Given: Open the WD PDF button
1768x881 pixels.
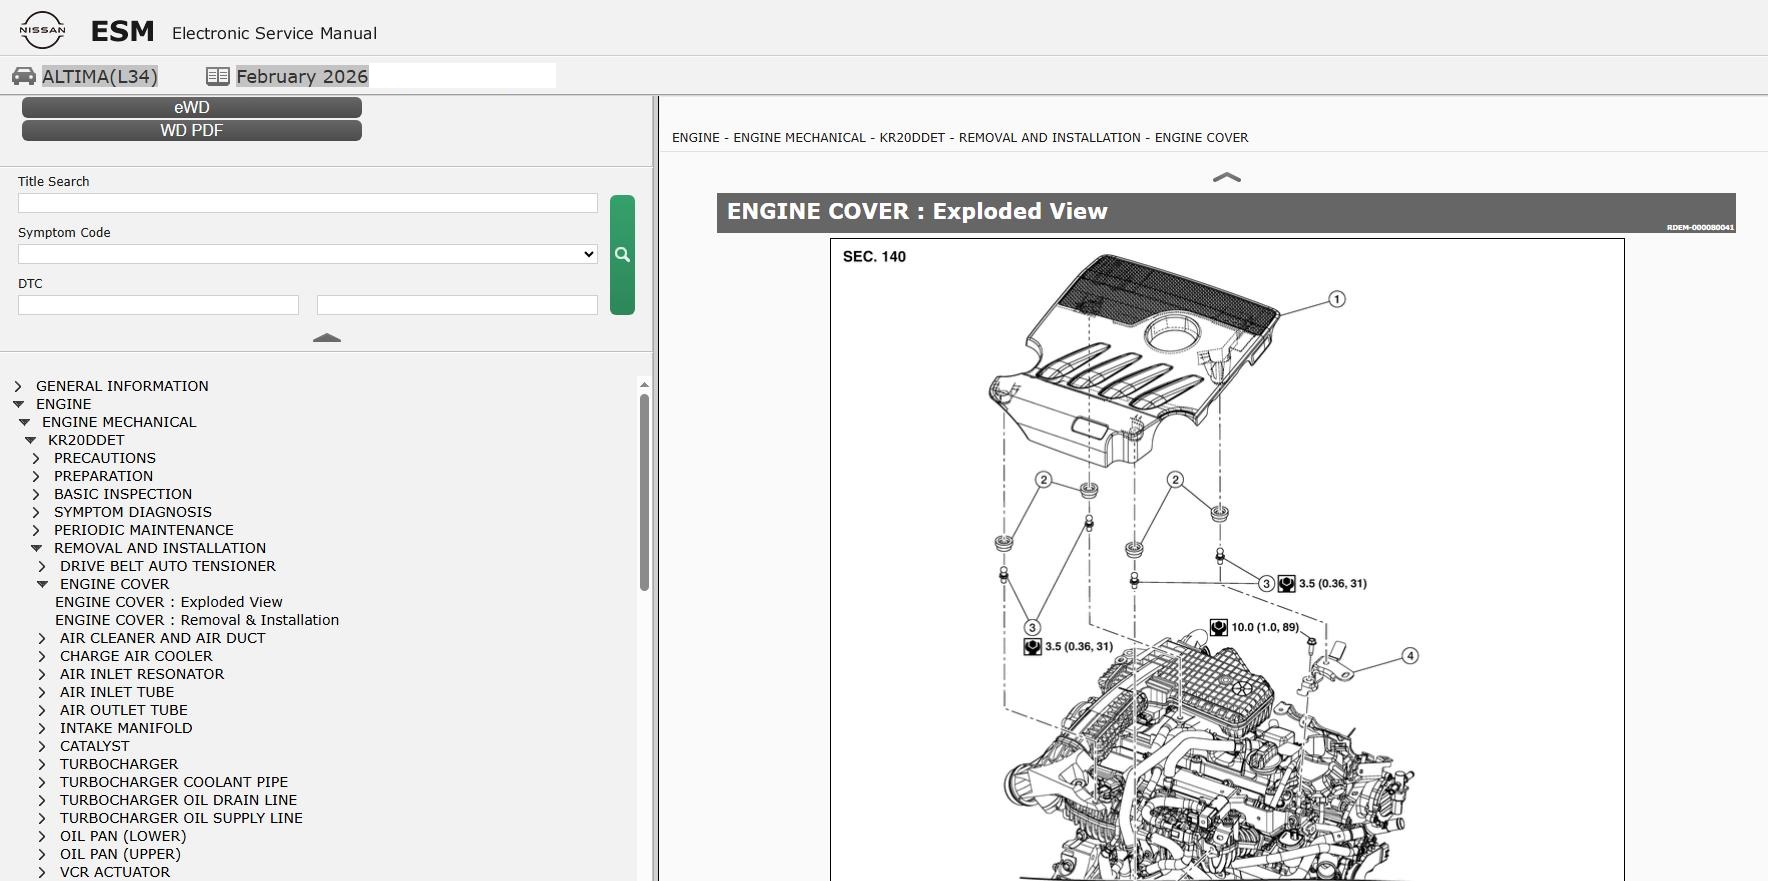Looking at the screenshot, I should (192, 130).
